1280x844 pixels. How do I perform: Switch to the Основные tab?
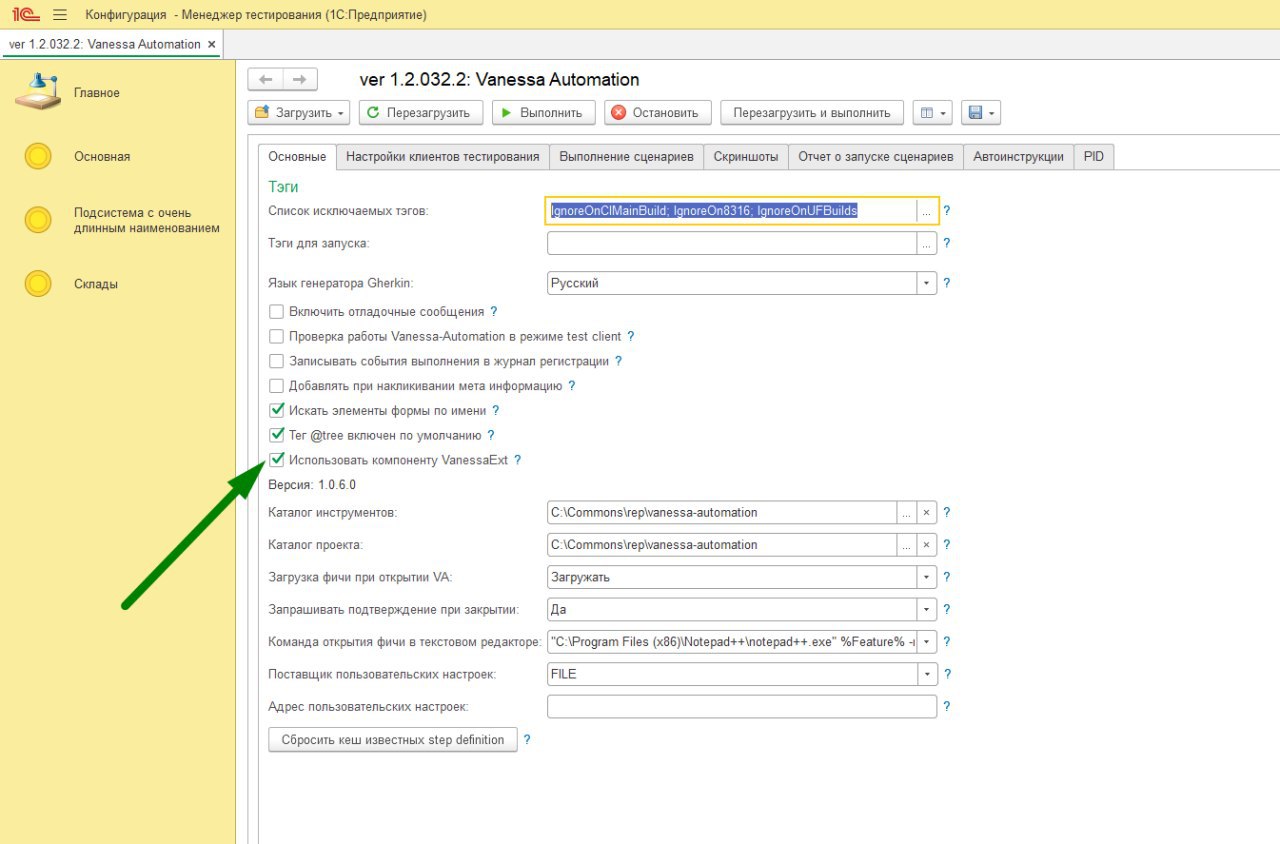point(297,157)
